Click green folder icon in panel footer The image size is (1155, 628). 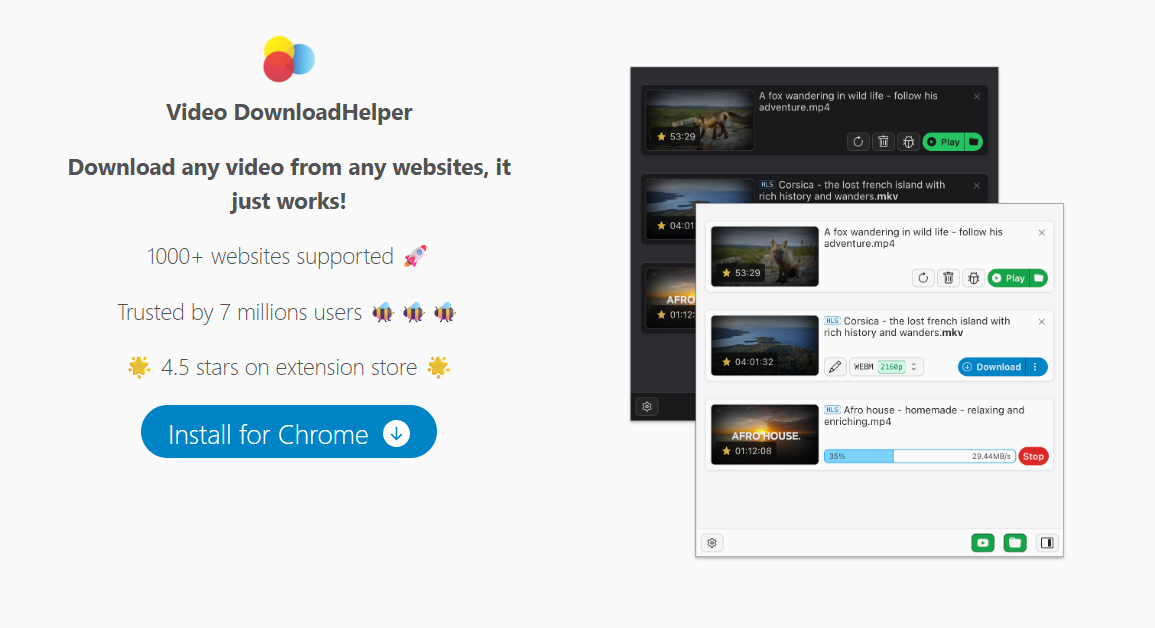[1015, 543]
